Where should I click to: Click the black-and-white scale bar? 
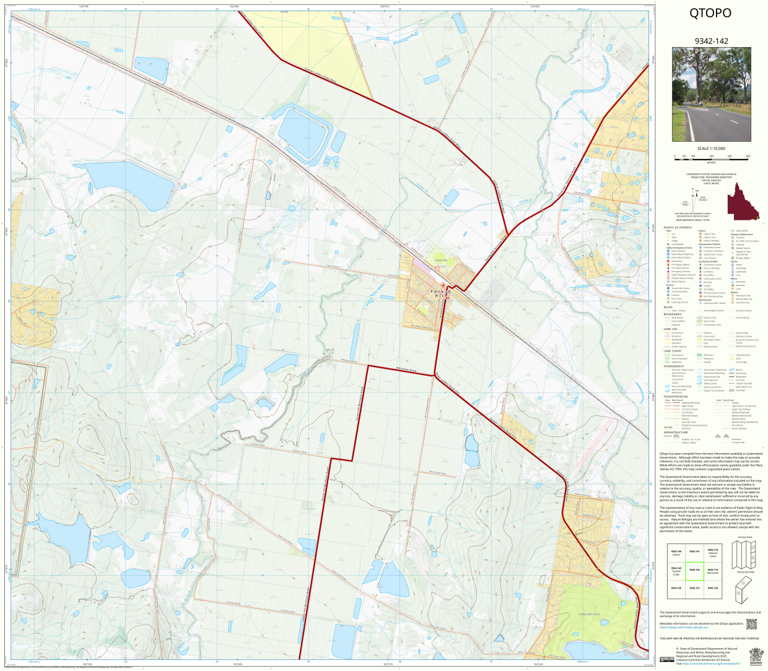click(712, 157)
